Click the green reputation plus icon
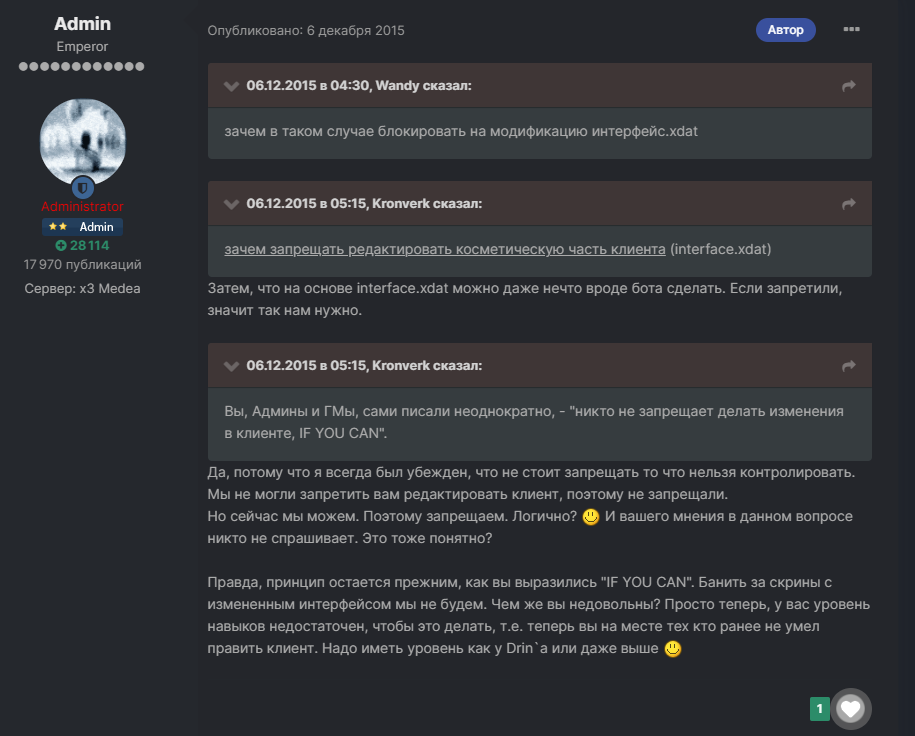Screen dimensions: 915x736 (x=61, y=246)
